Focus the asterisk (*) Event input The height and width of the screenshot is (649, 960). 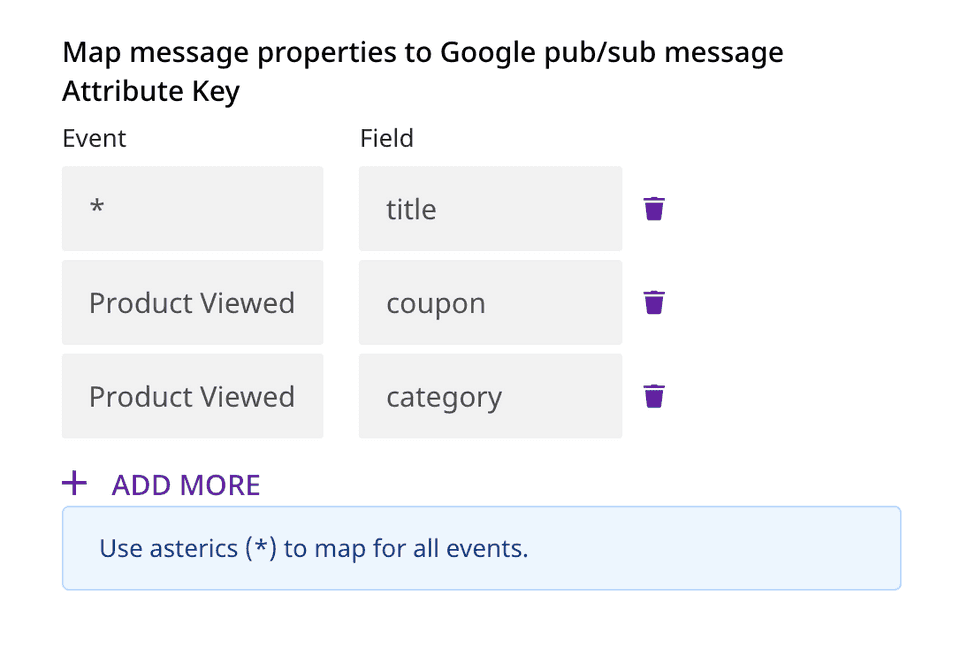pyautogui.click(x=192, y=209)
